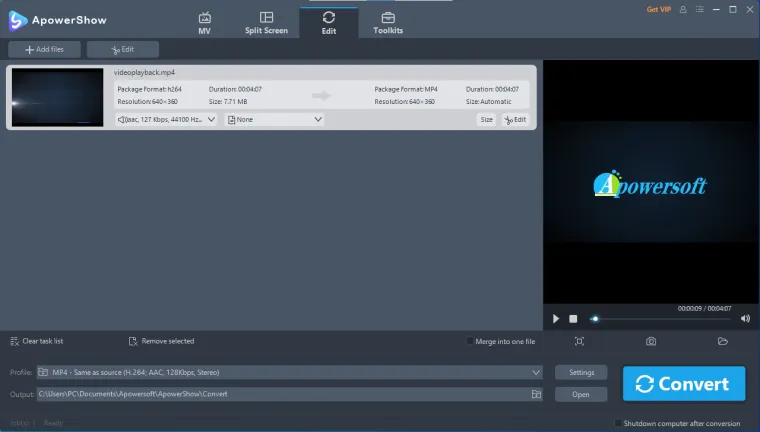Click output Package Format: MP4 text
This screenshot has height=432, width=760.
click(406, 89)
